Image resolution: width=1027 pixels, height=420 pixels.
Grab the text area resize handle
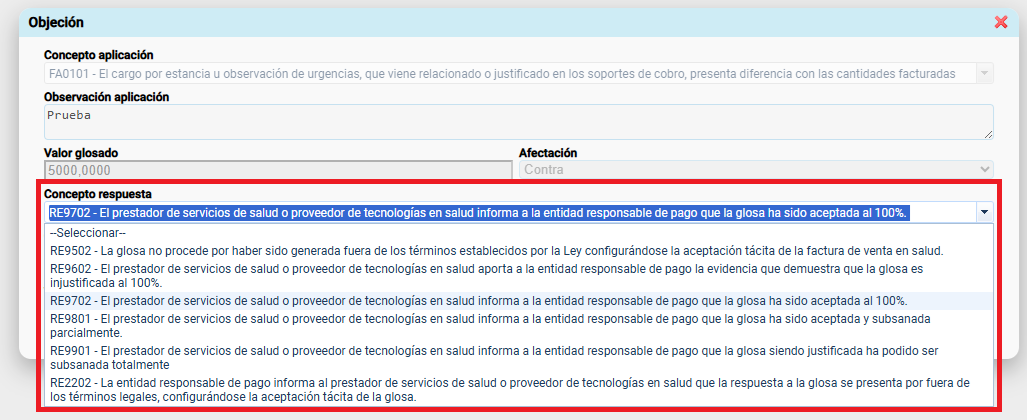click(x=988, y=134)
